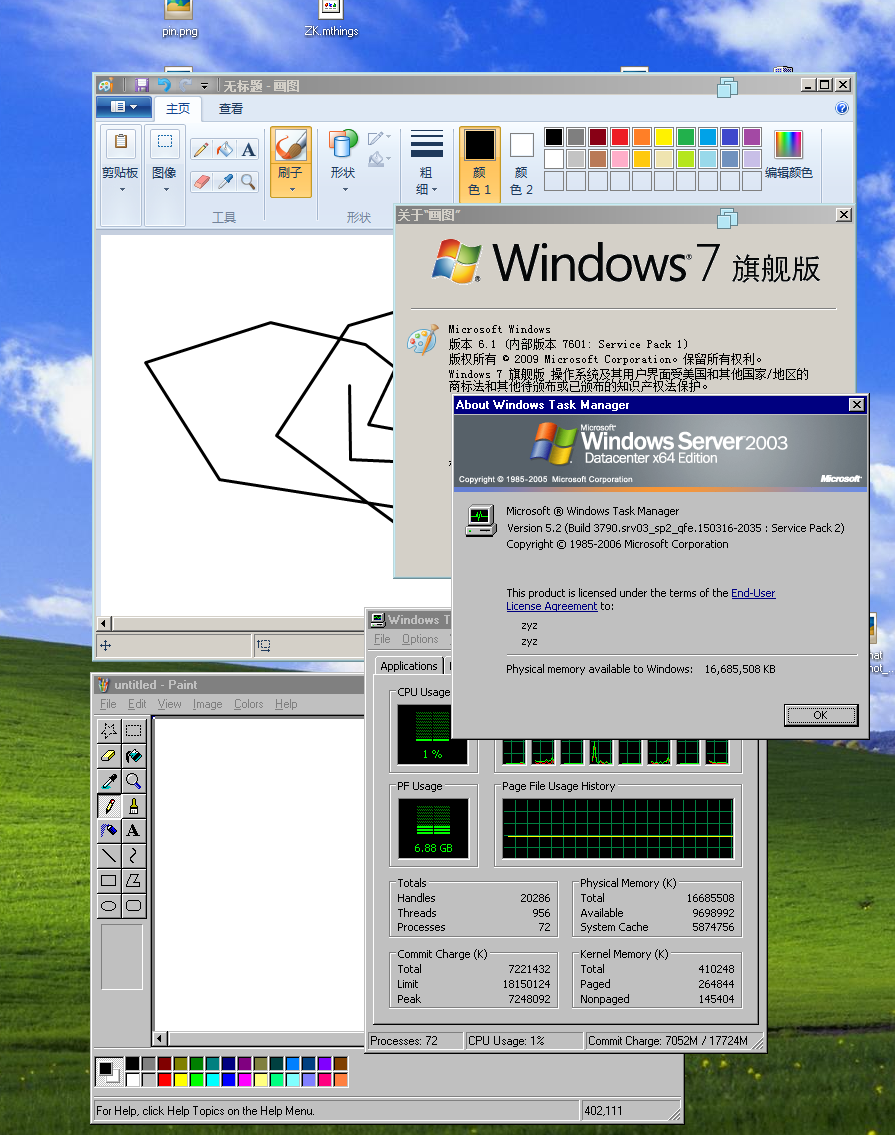Switch to the 查看 ribbon tab
The height and width of the screenshot is (1135, 895).
(231, 109)
